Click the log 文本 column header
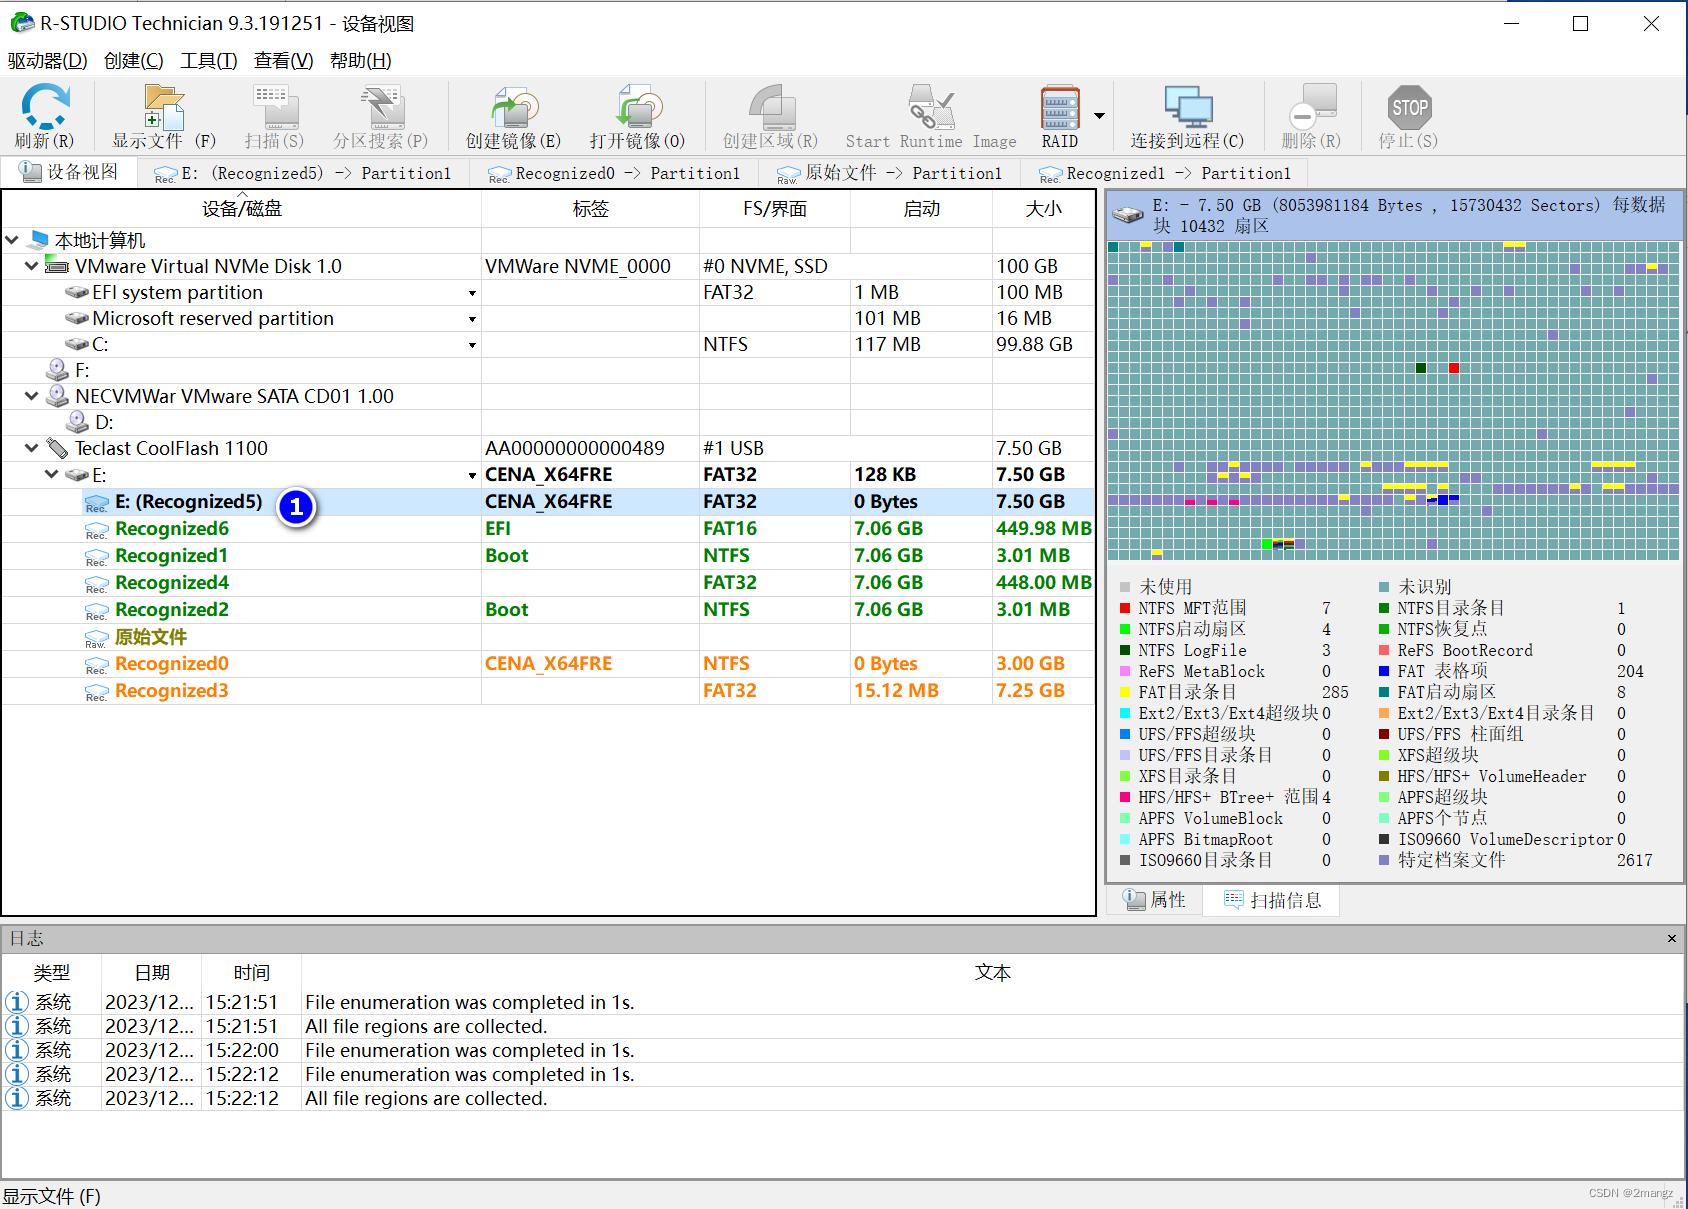Image resolution: width=1688 pixels, height=1209 pixels. click(992, 972)
